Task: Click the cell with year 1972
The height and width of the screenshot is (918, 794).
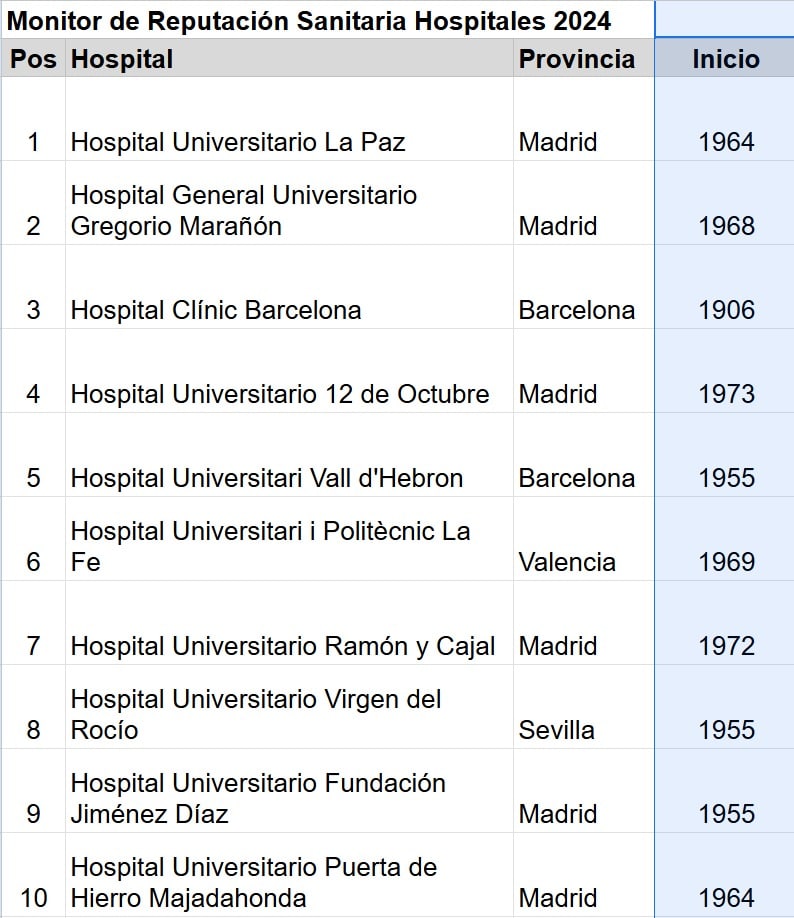Action: [726, 646]
